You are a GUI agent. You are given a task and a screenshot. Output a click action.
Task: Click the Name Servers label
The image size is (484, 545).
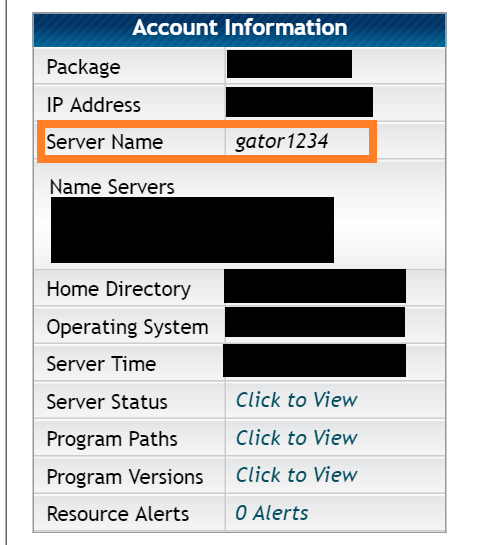pyautogui.click(x=112, y=187)
